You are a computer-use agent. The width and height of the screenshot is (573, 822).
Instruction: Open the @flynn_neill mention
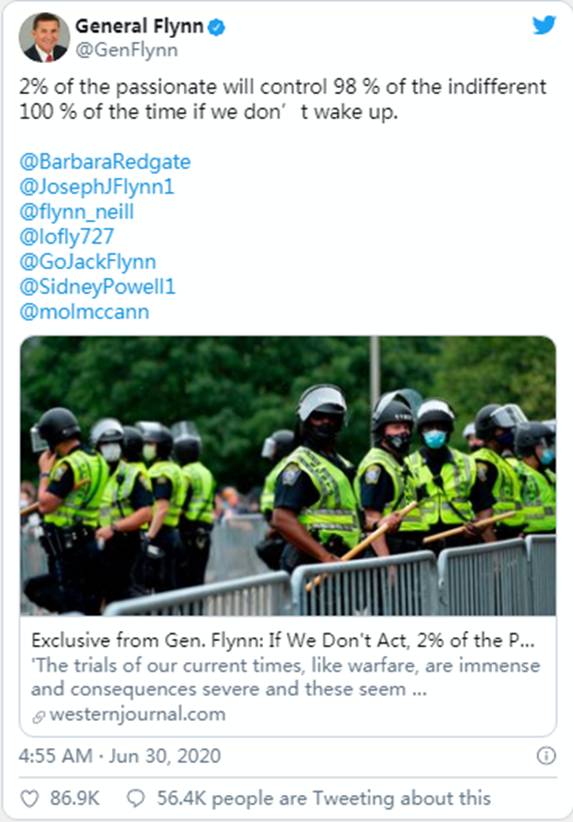tap(77, 212)
